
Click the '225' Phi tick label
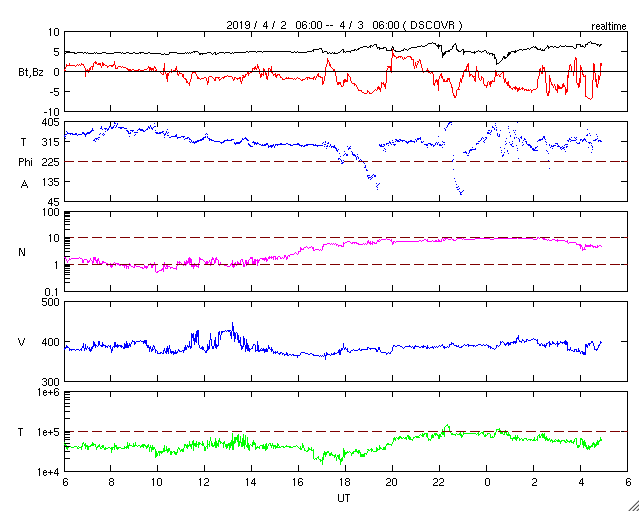tap(52, 162)
